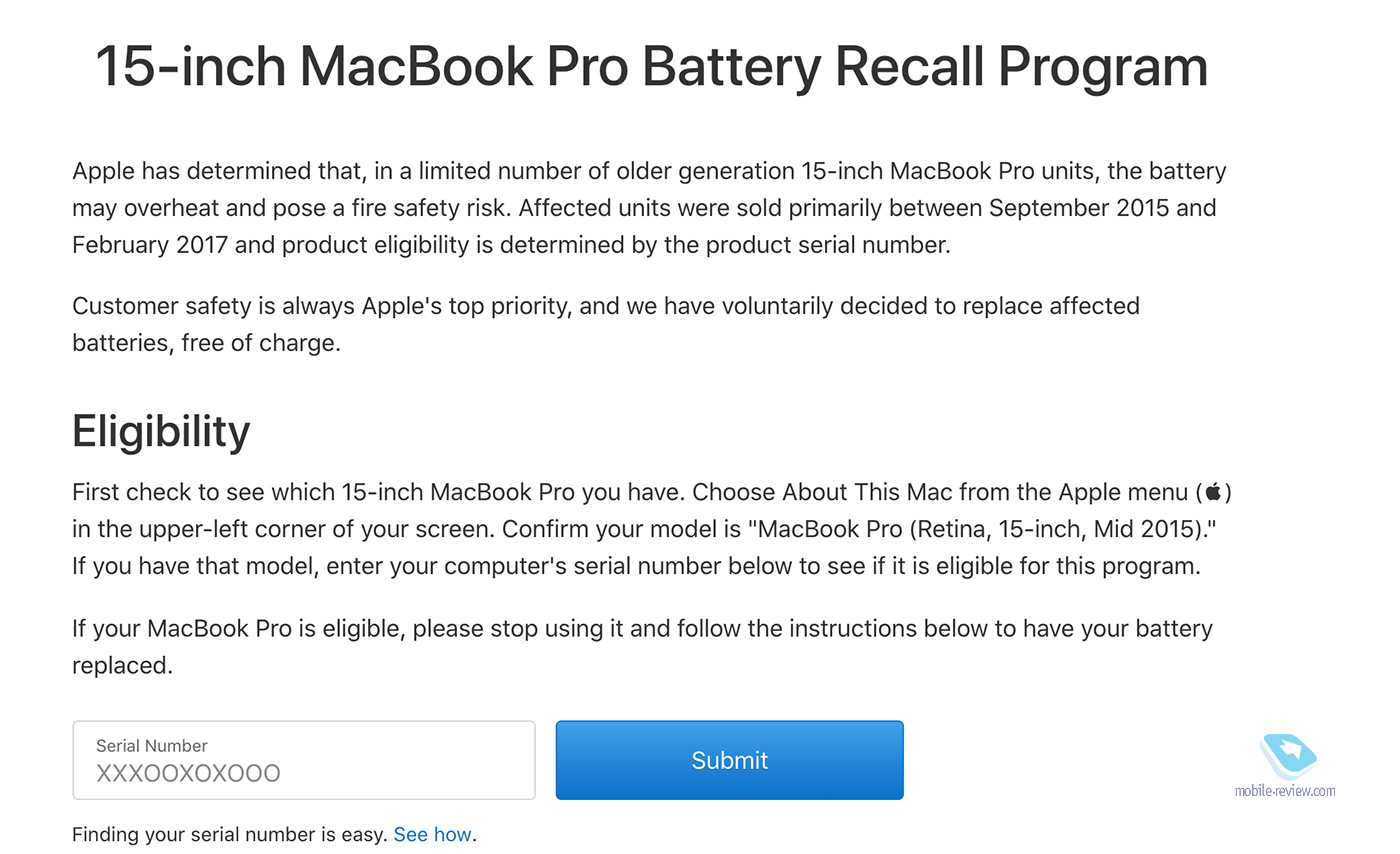The width and height of the screenshot is (1400, 854).
Task: Click the quoted "MacBook Pro (Retina, 15-inch, Mid 2015)" text
Action: [988, 529]
